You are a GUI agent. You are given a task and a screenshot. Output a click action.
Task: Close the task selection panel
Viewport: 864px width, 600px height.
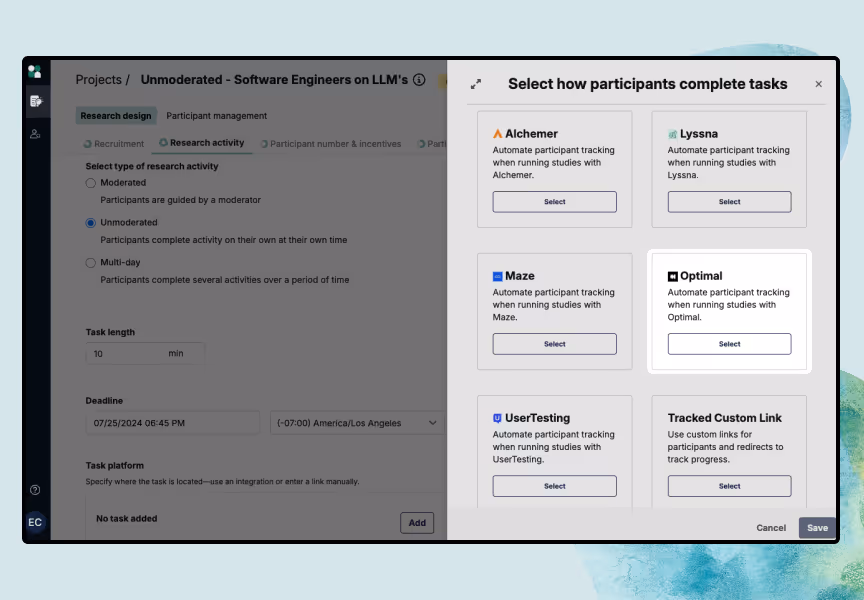pyautogui.click(x=818, y=84)
